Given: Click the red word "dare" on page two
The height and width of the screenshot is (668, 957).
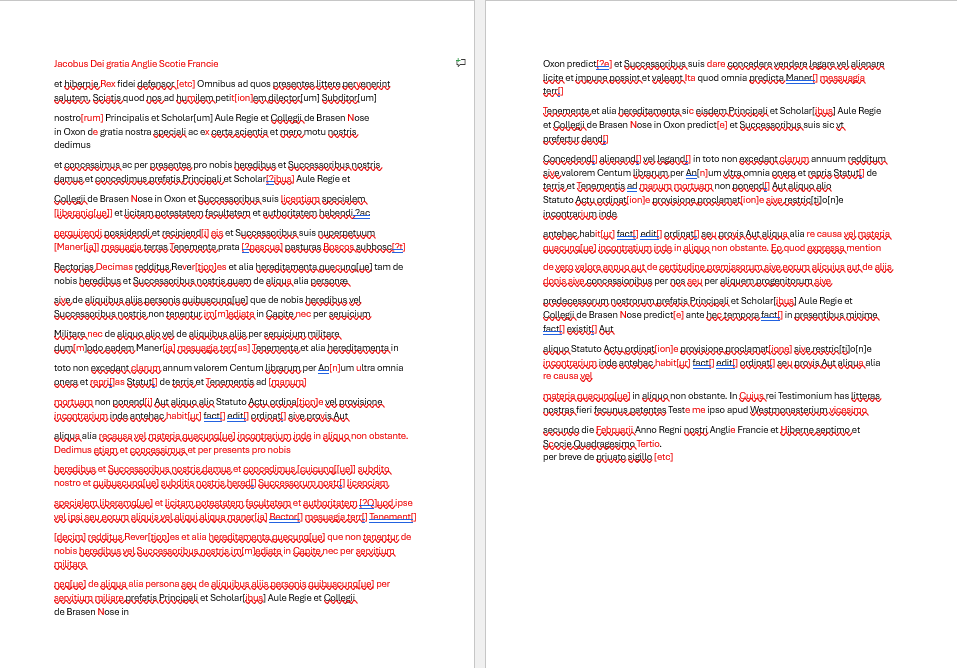Looking at the screenshot, I should (716, 64).
